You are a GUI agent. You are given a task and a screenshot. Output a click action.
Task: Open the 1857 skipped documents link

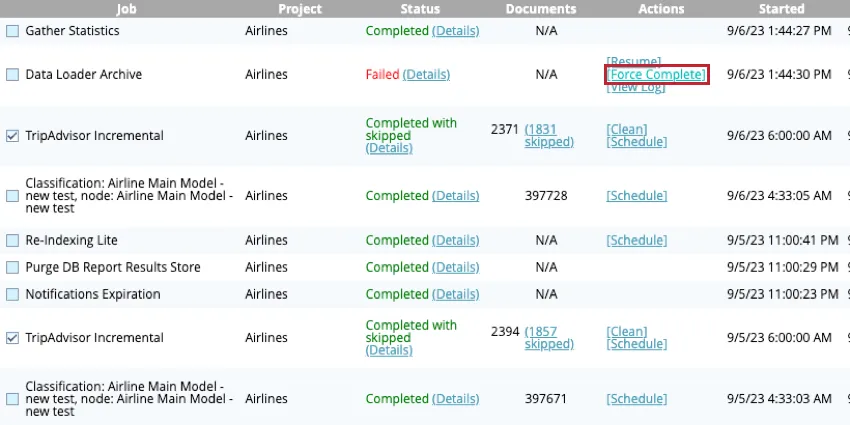549,337
